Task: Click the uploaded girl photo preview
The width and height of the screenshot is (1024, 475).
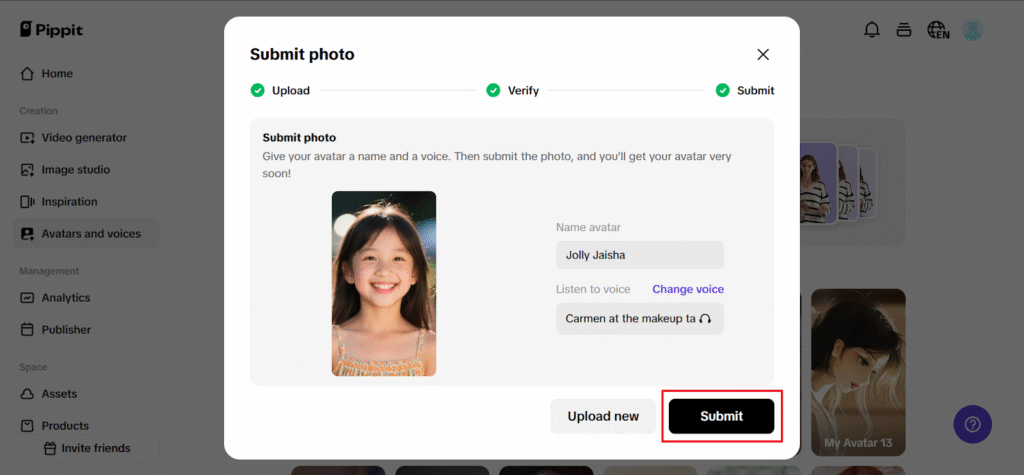Action: 384,284
